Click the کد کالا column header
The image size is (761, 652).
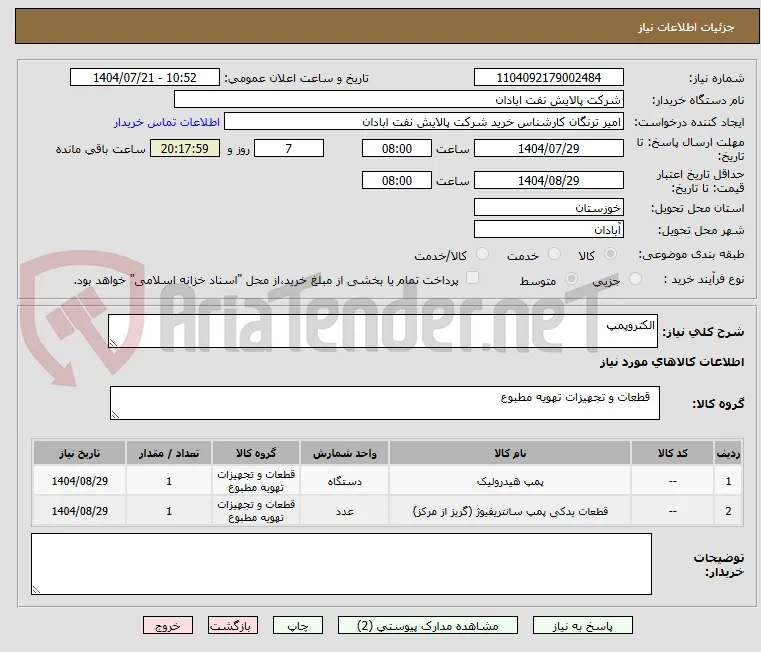click(x=672, y=453)
